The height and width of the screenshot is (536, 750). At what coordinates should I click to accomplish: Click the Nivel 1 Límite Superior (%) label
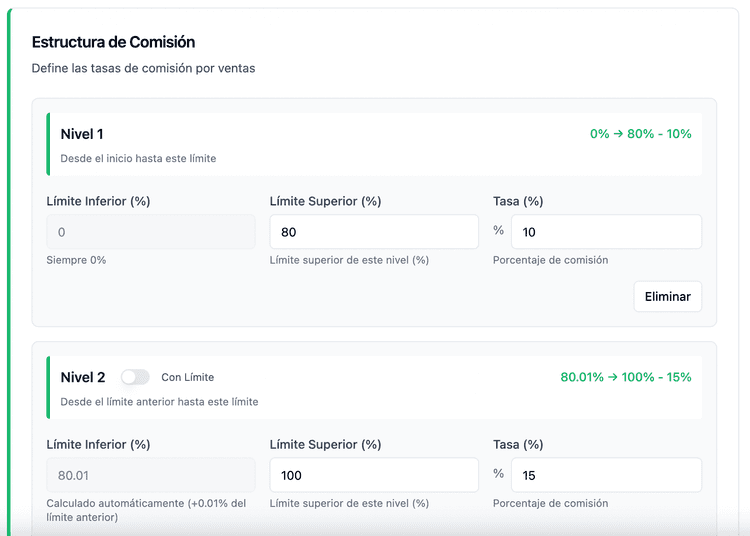(325, 201)
